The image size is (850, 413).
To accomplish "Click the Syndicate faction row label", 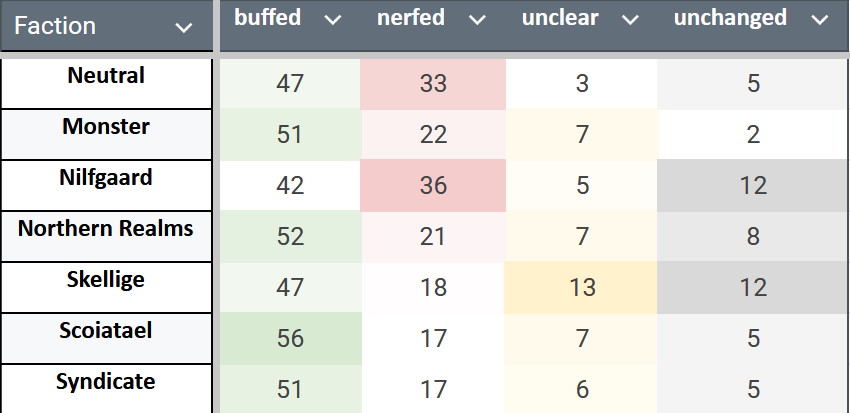I will click(106, 382).
